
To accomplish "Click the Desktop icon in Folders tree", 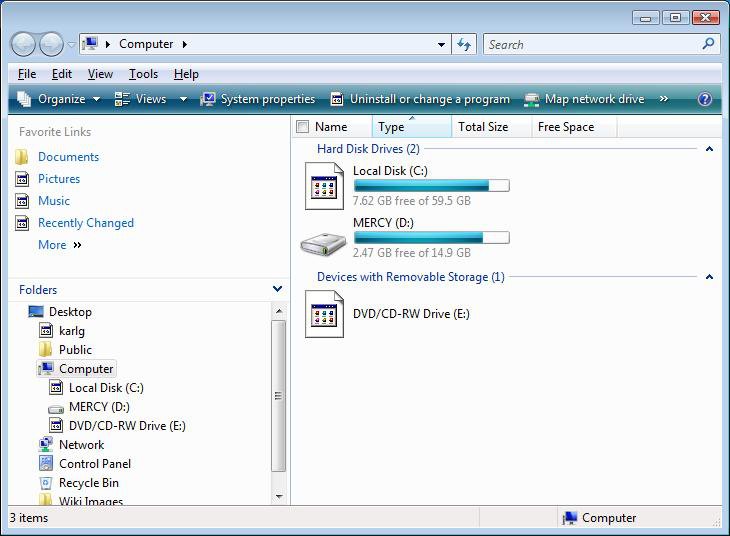I will tap(36, 312).
